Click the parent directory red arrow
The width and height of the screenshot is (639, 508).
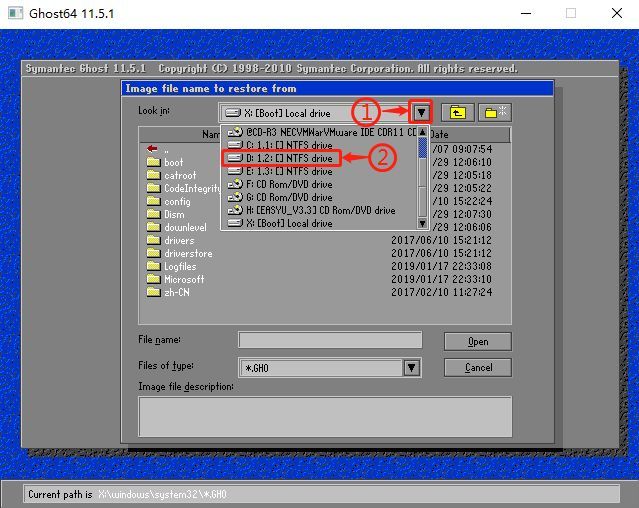pyautogui.click(x=152, y=149)
